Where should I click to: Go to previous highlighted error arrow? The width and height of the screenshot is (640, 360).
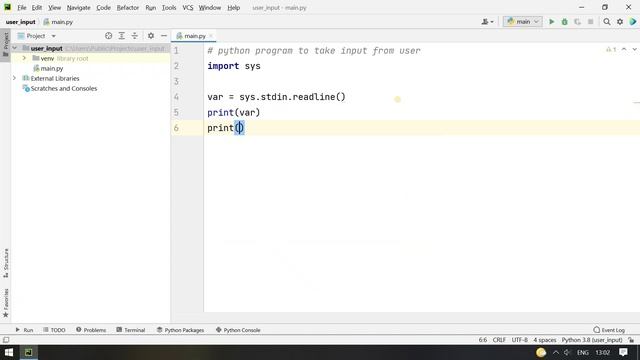(624, 49)
